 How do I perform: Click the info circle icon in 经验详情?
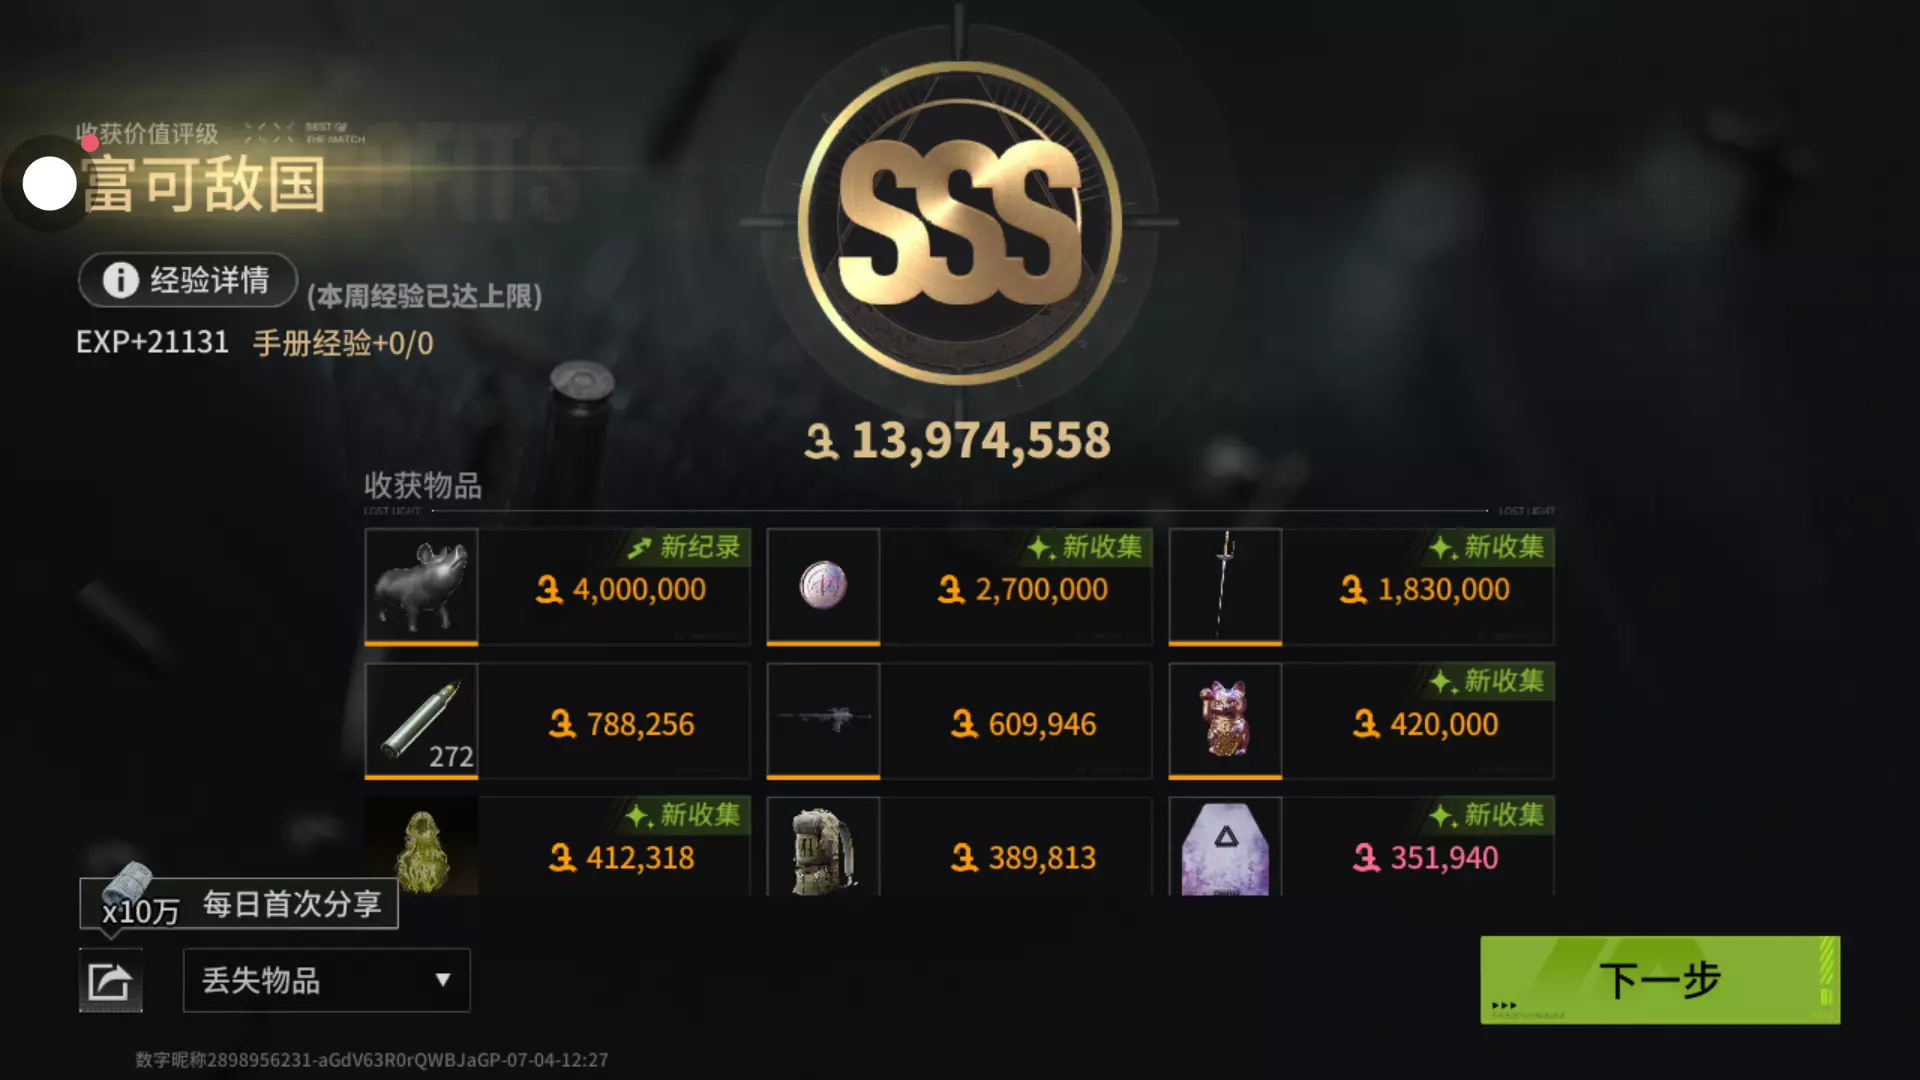(x=121, y=280)
